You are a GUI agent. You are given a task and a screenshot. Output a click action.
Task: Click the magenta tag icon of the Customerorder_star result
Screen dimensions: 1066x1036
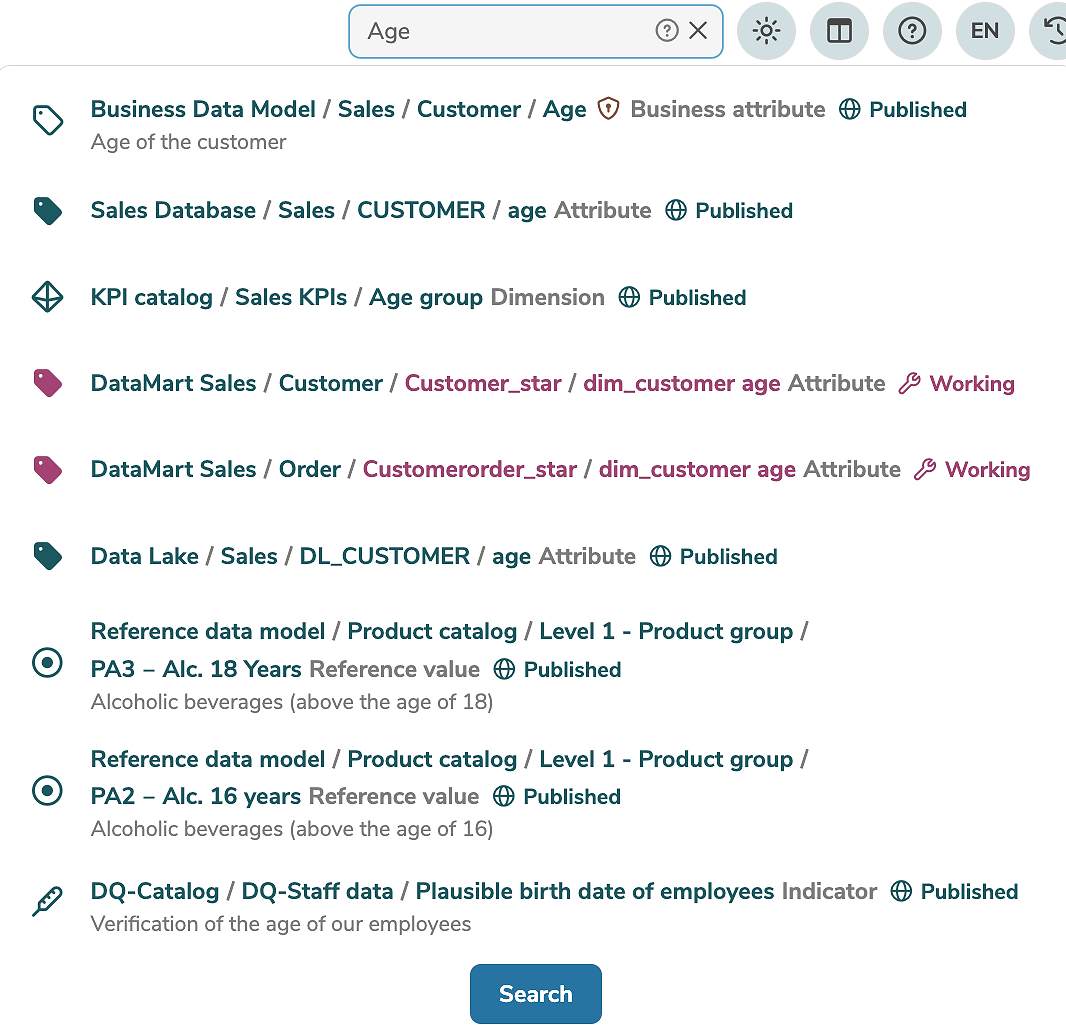tap(47, 469)
